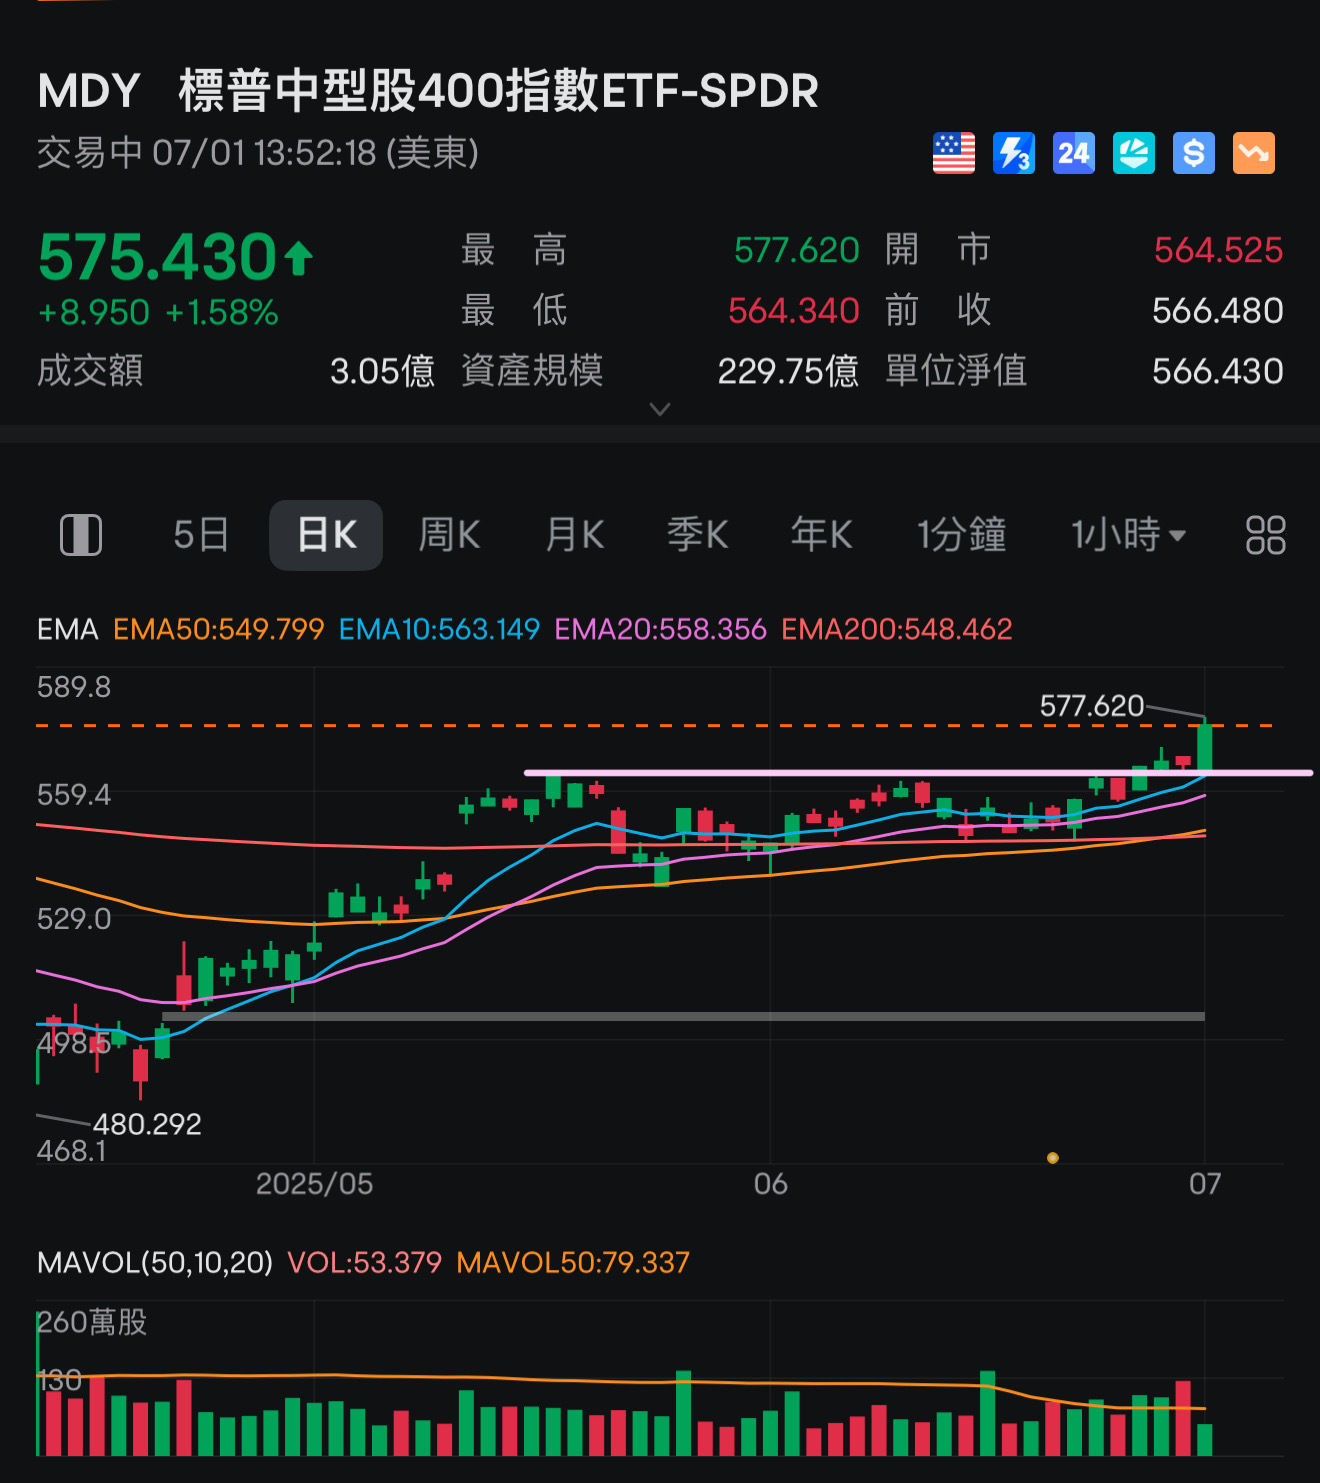Tap the tallest green volume bar in June

988,1413
